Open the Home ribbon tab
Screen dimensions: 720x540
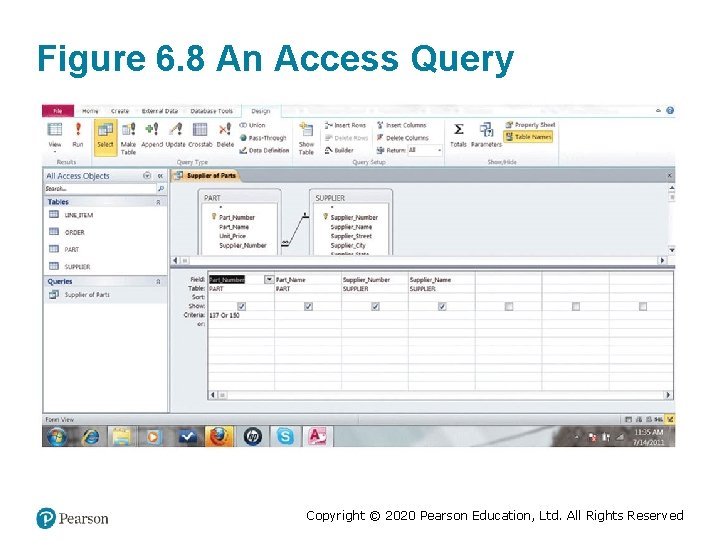pyautogui.click(x=90, y=111)
